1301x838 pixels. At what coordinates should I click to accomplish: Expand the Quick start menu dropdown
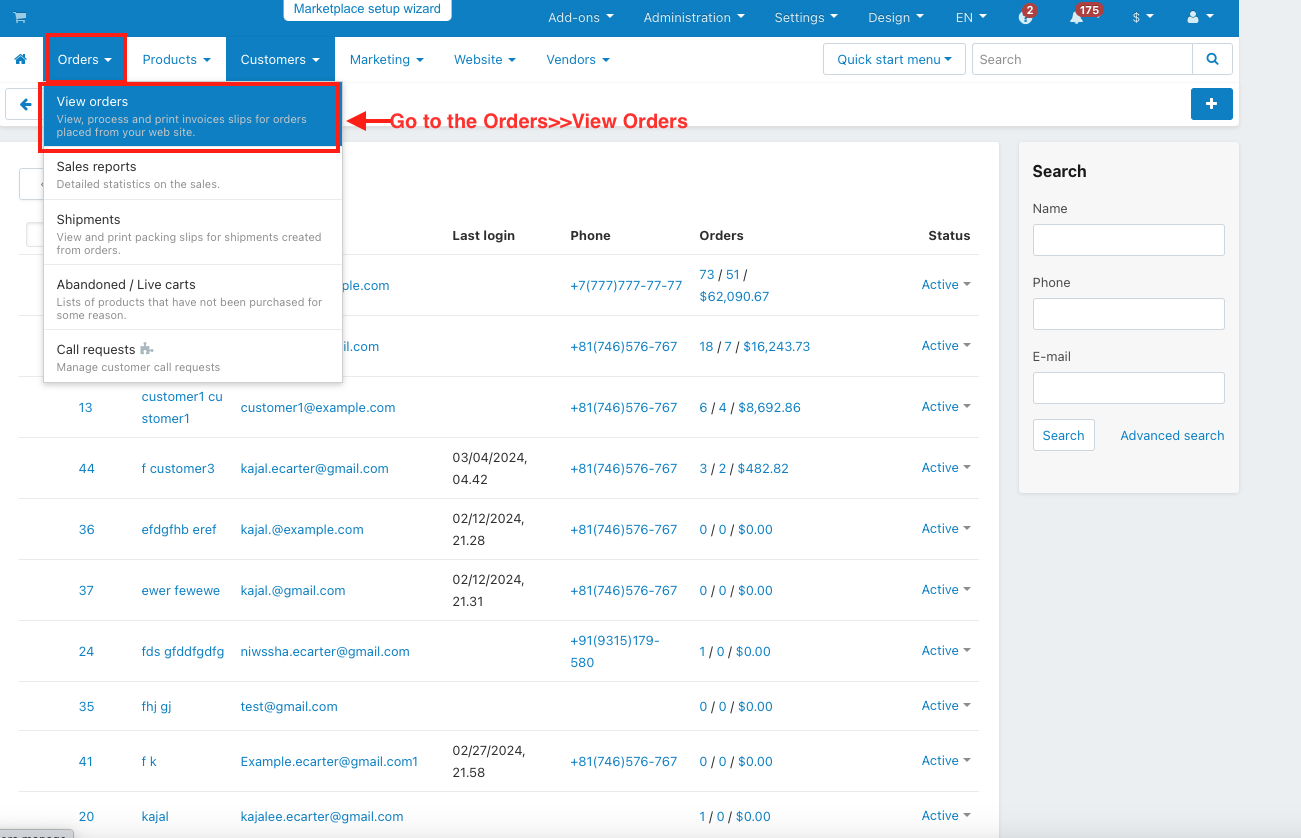(x=894, y=60)
